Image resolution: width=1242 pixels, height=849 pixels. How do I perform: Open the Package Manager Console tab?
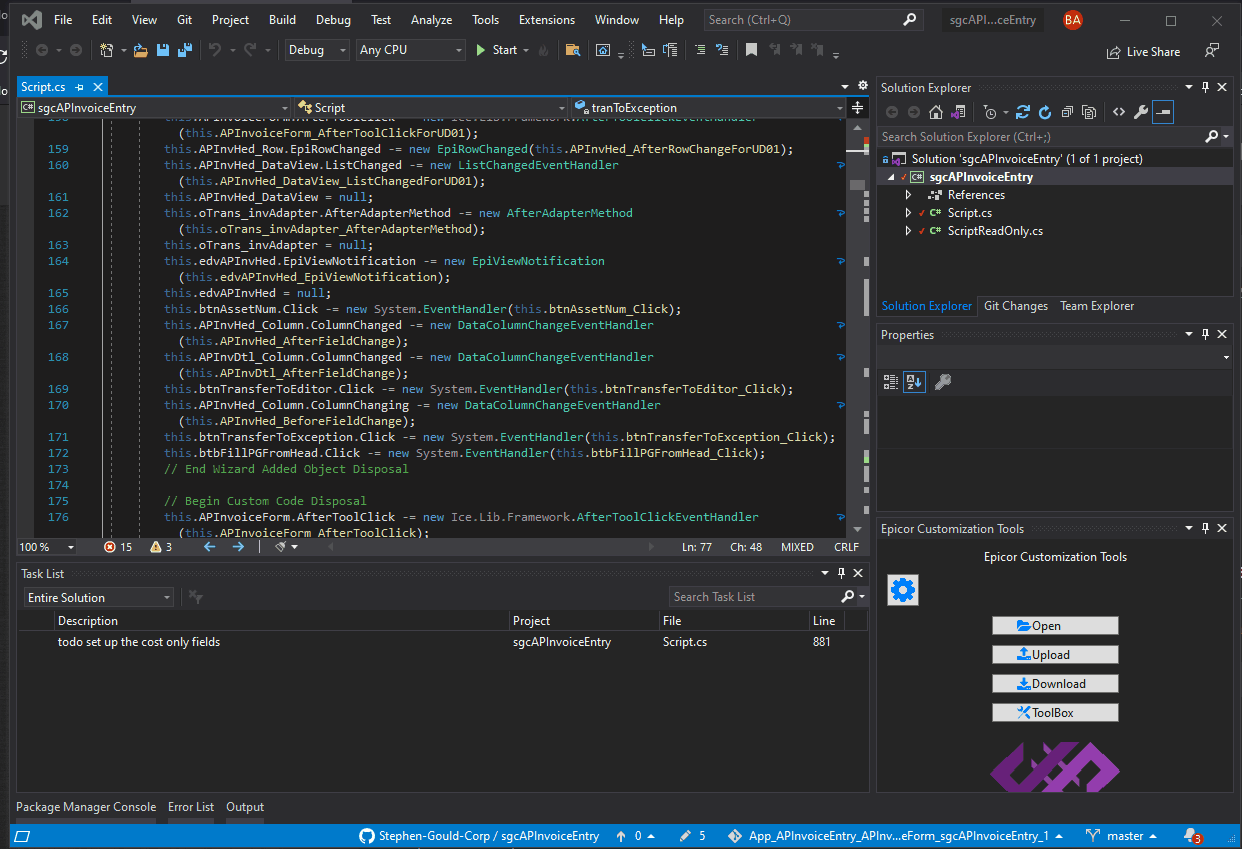(x=86, y=807)
